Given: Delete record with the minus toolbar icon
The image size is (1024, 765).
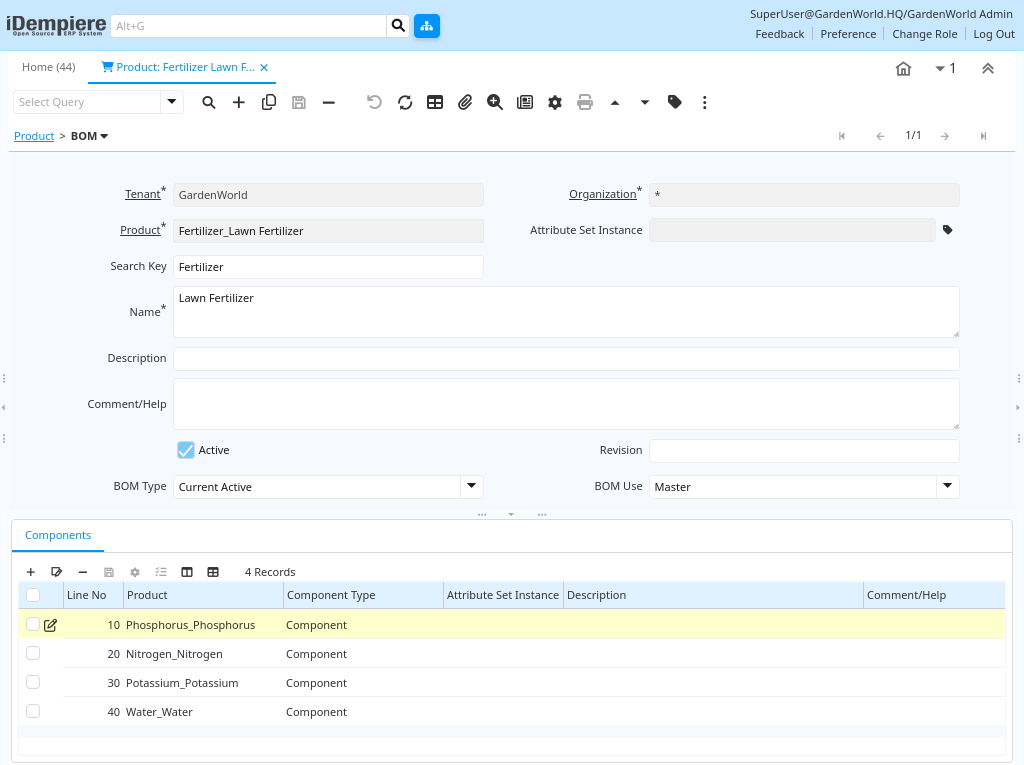Looking at the screenshot, I should tap(329, 103).
